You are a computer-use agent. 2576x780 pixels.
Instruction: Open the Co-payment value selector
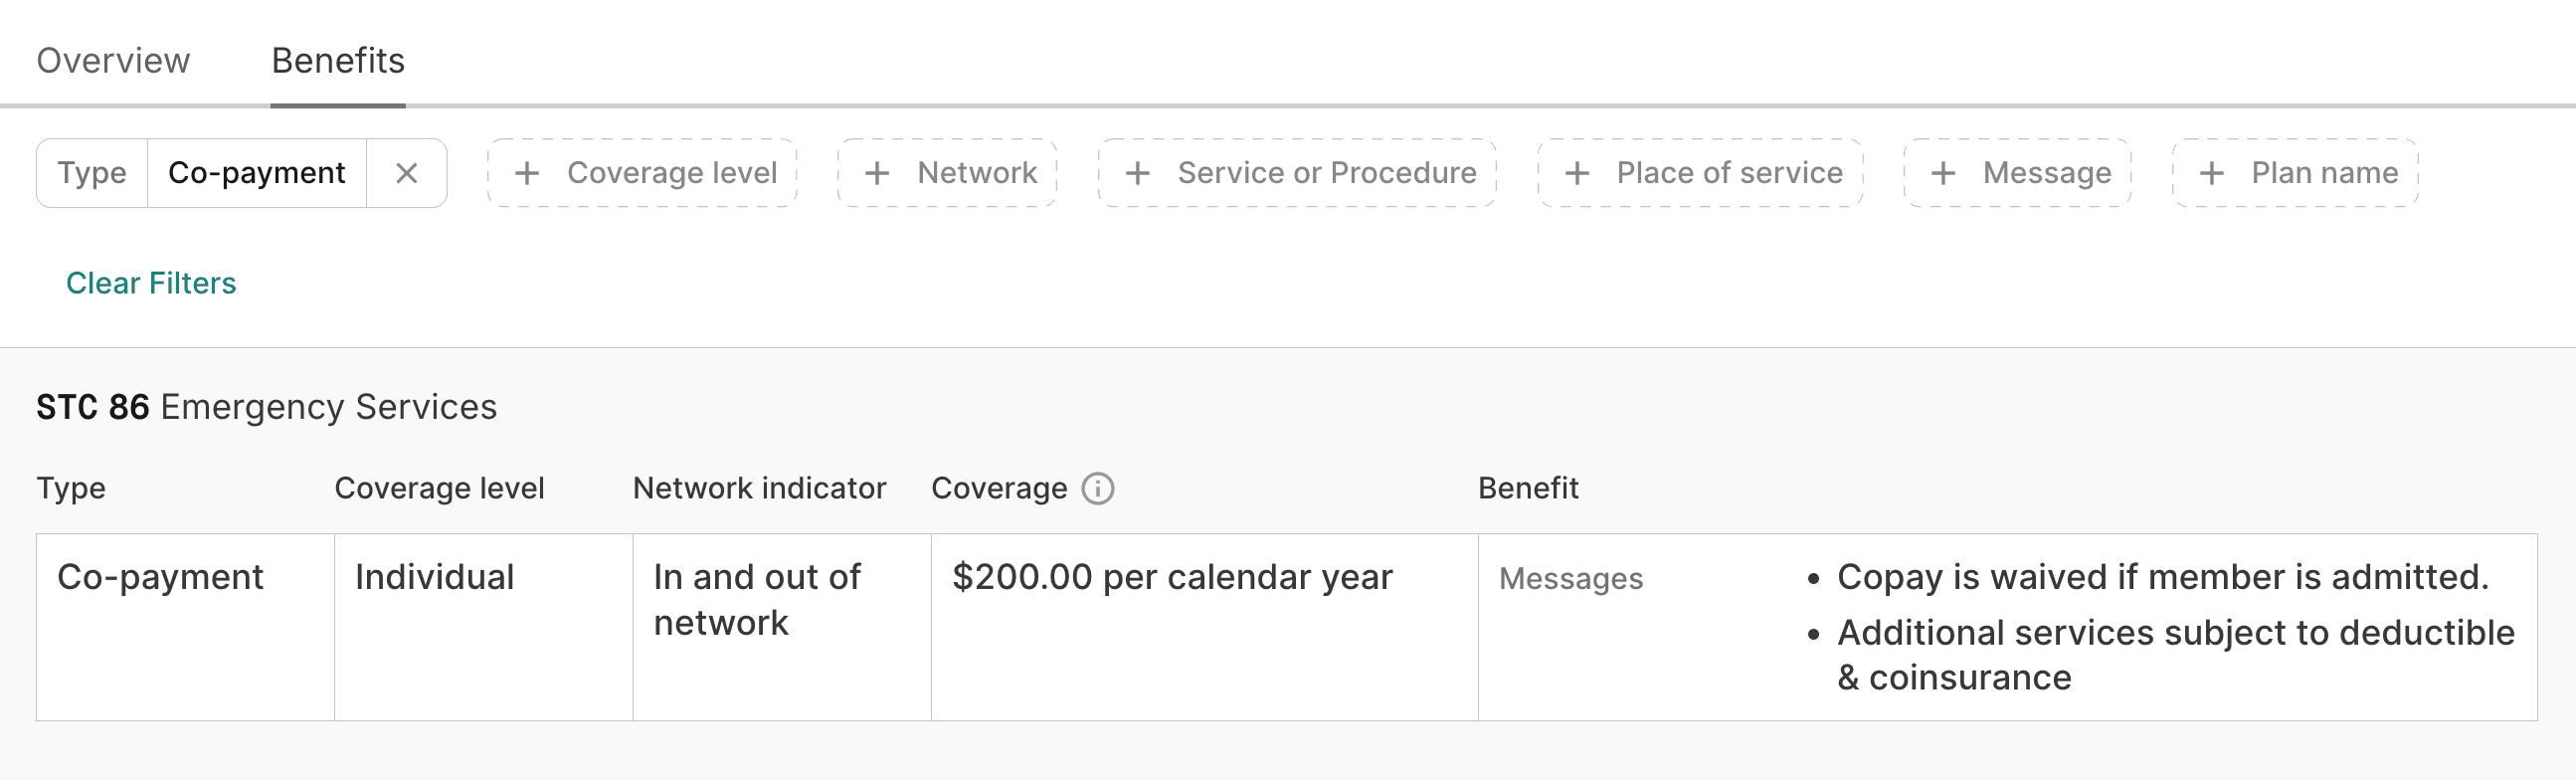coord(256,172)
